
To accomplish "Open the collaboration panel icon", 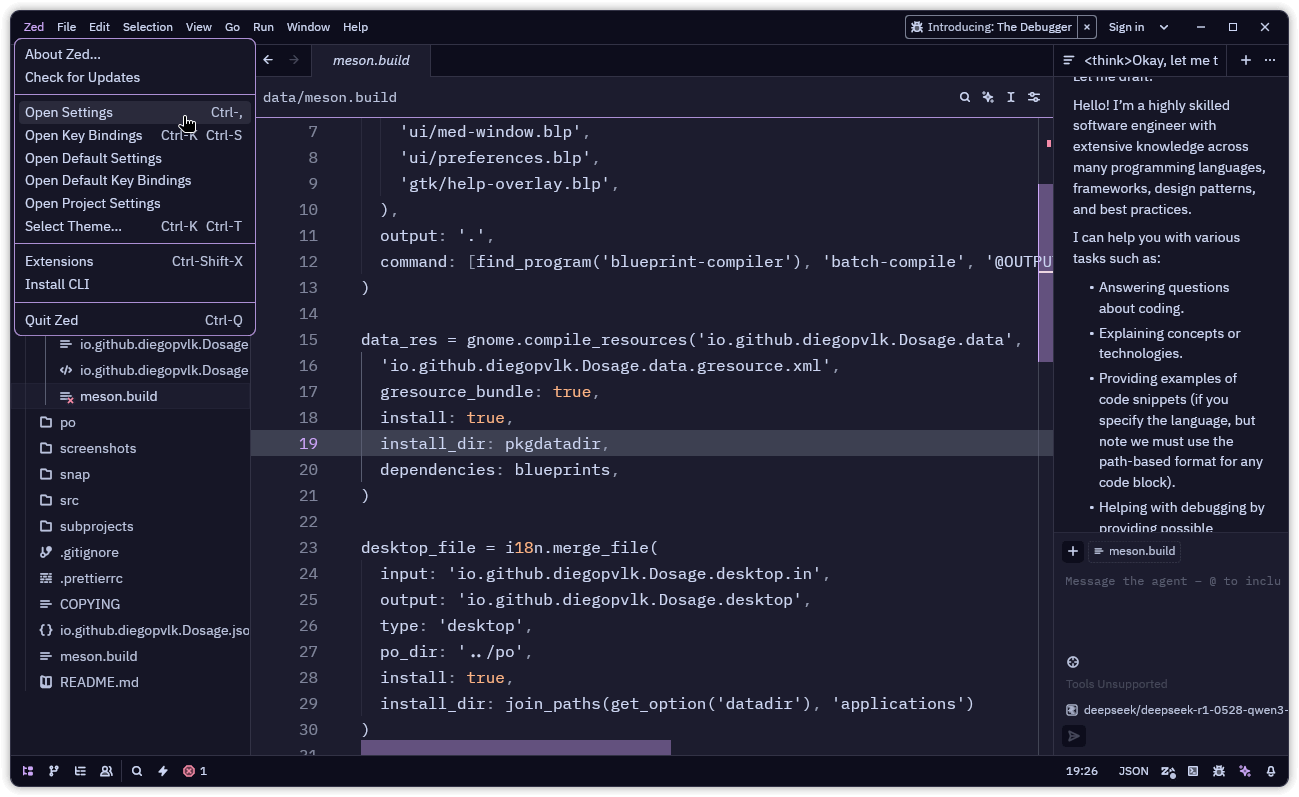I will tap(106, 771).
